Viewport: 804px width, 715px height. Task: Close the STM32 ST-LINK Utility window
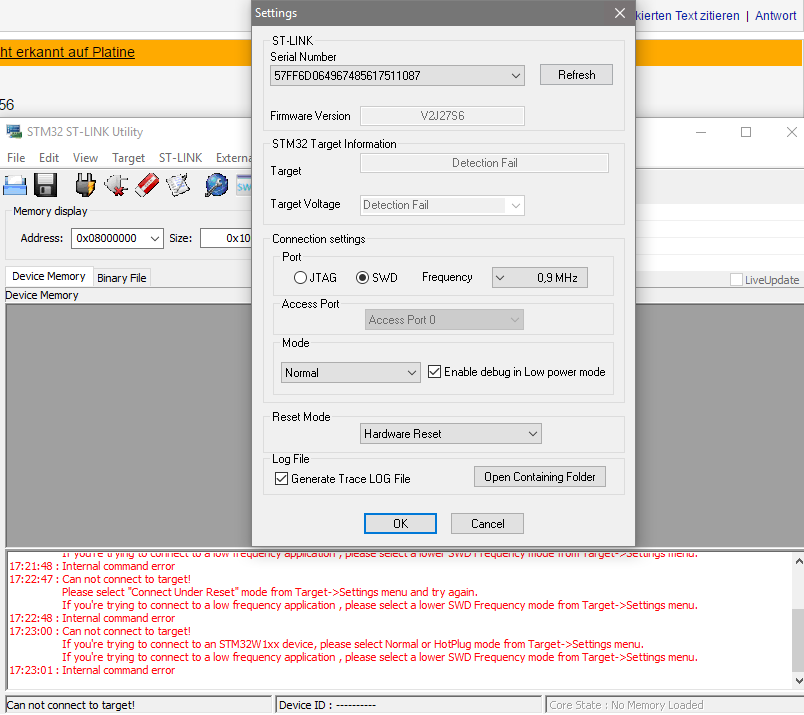click(792, 132)
